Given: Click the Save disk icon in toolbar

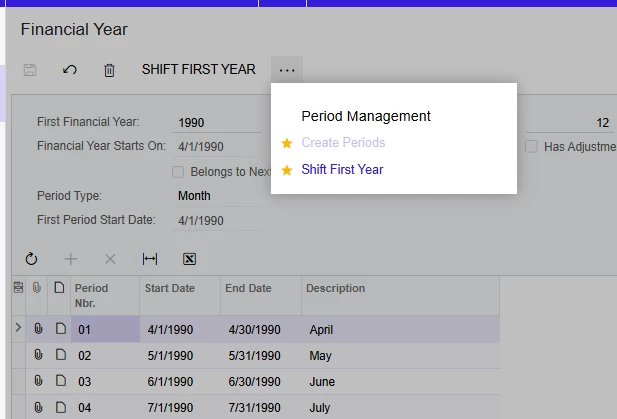Looking at the screenshot, I should (x=30, y=70).
